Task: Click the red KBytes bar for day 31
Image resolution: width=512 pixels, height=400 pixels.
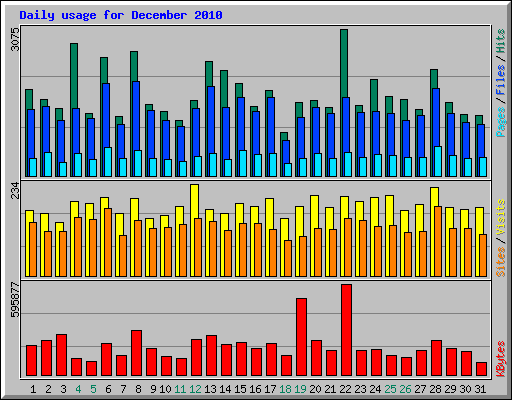Action: (481, 369)
